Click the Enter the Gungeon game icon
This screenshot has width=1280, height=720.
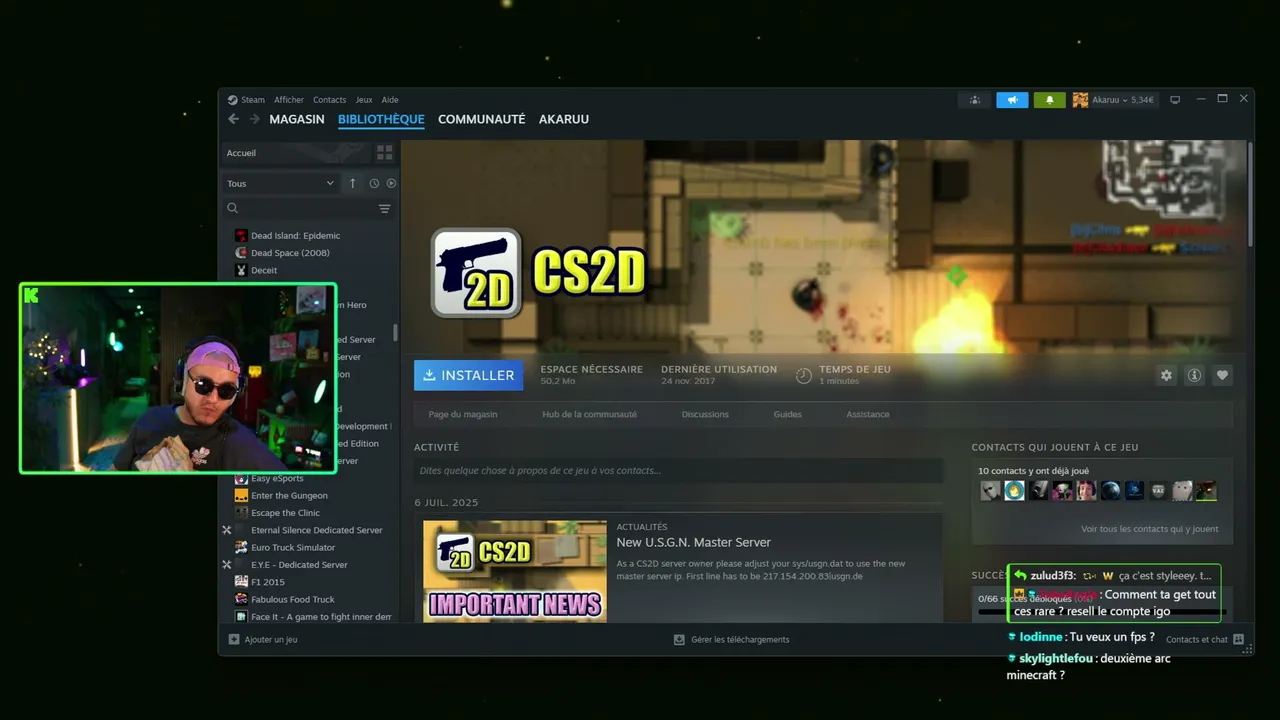pos(241,496)
